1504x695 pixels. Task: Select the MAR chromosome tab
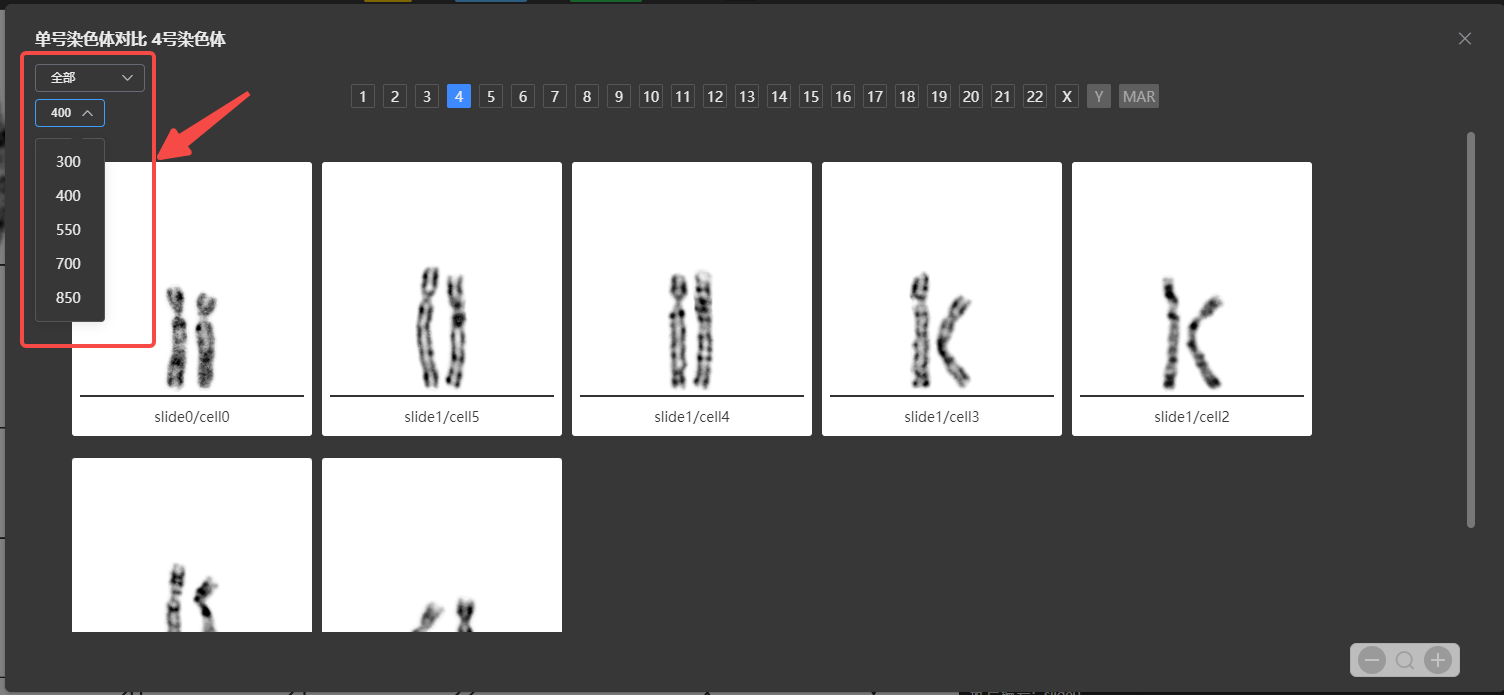[1138, 97]
